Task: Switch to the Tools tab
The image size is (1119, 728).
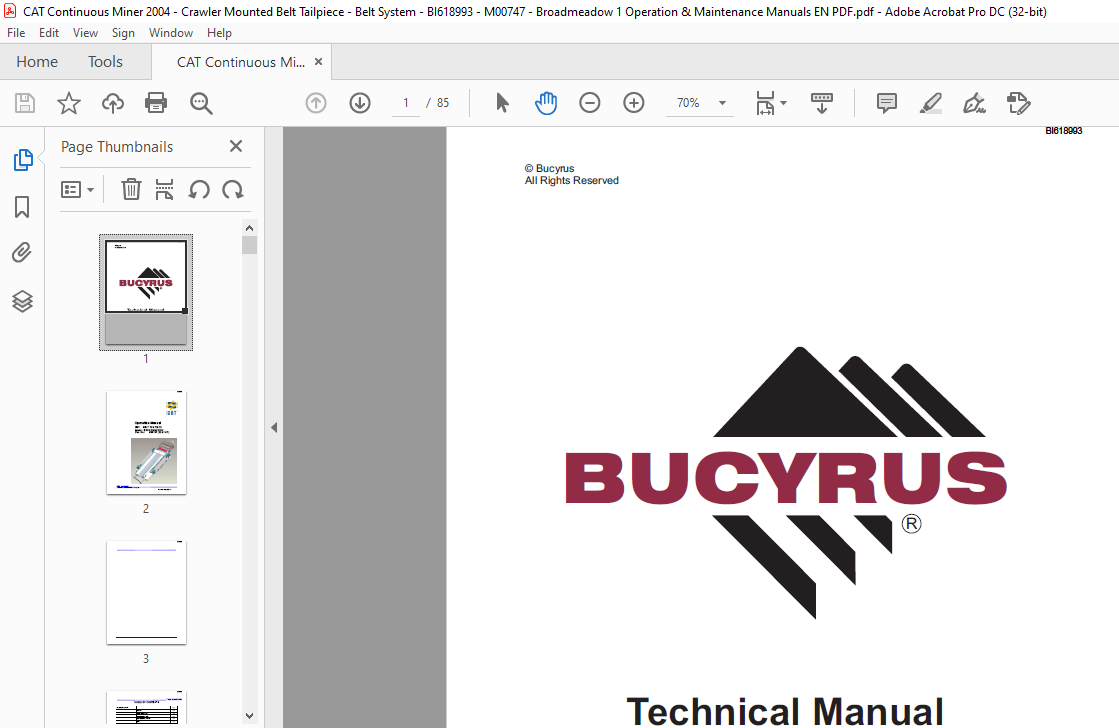Action: tap(106, 62)
